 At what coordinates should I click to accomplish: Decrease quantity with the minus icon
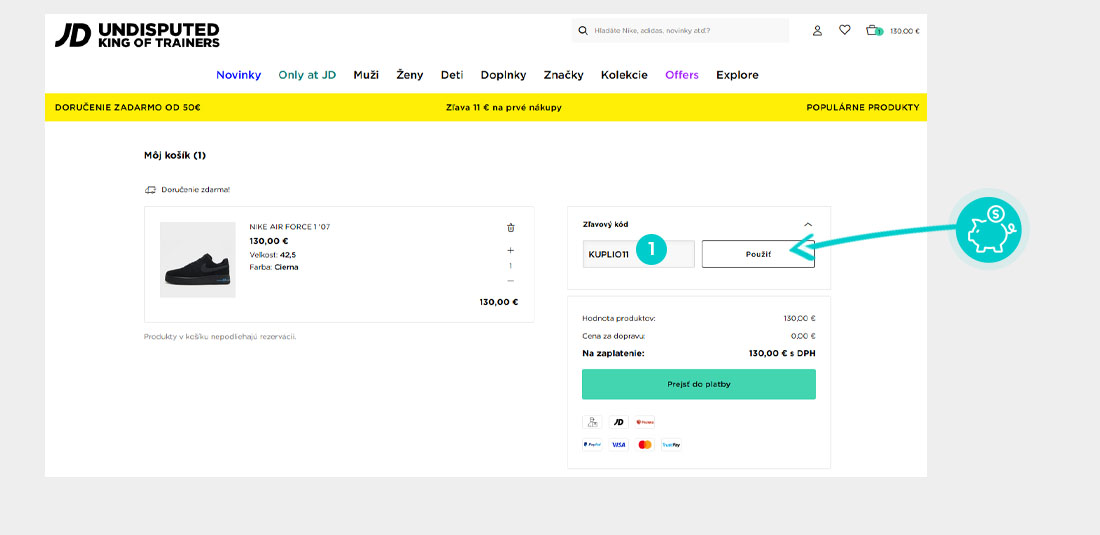click(x=511, y=281)
